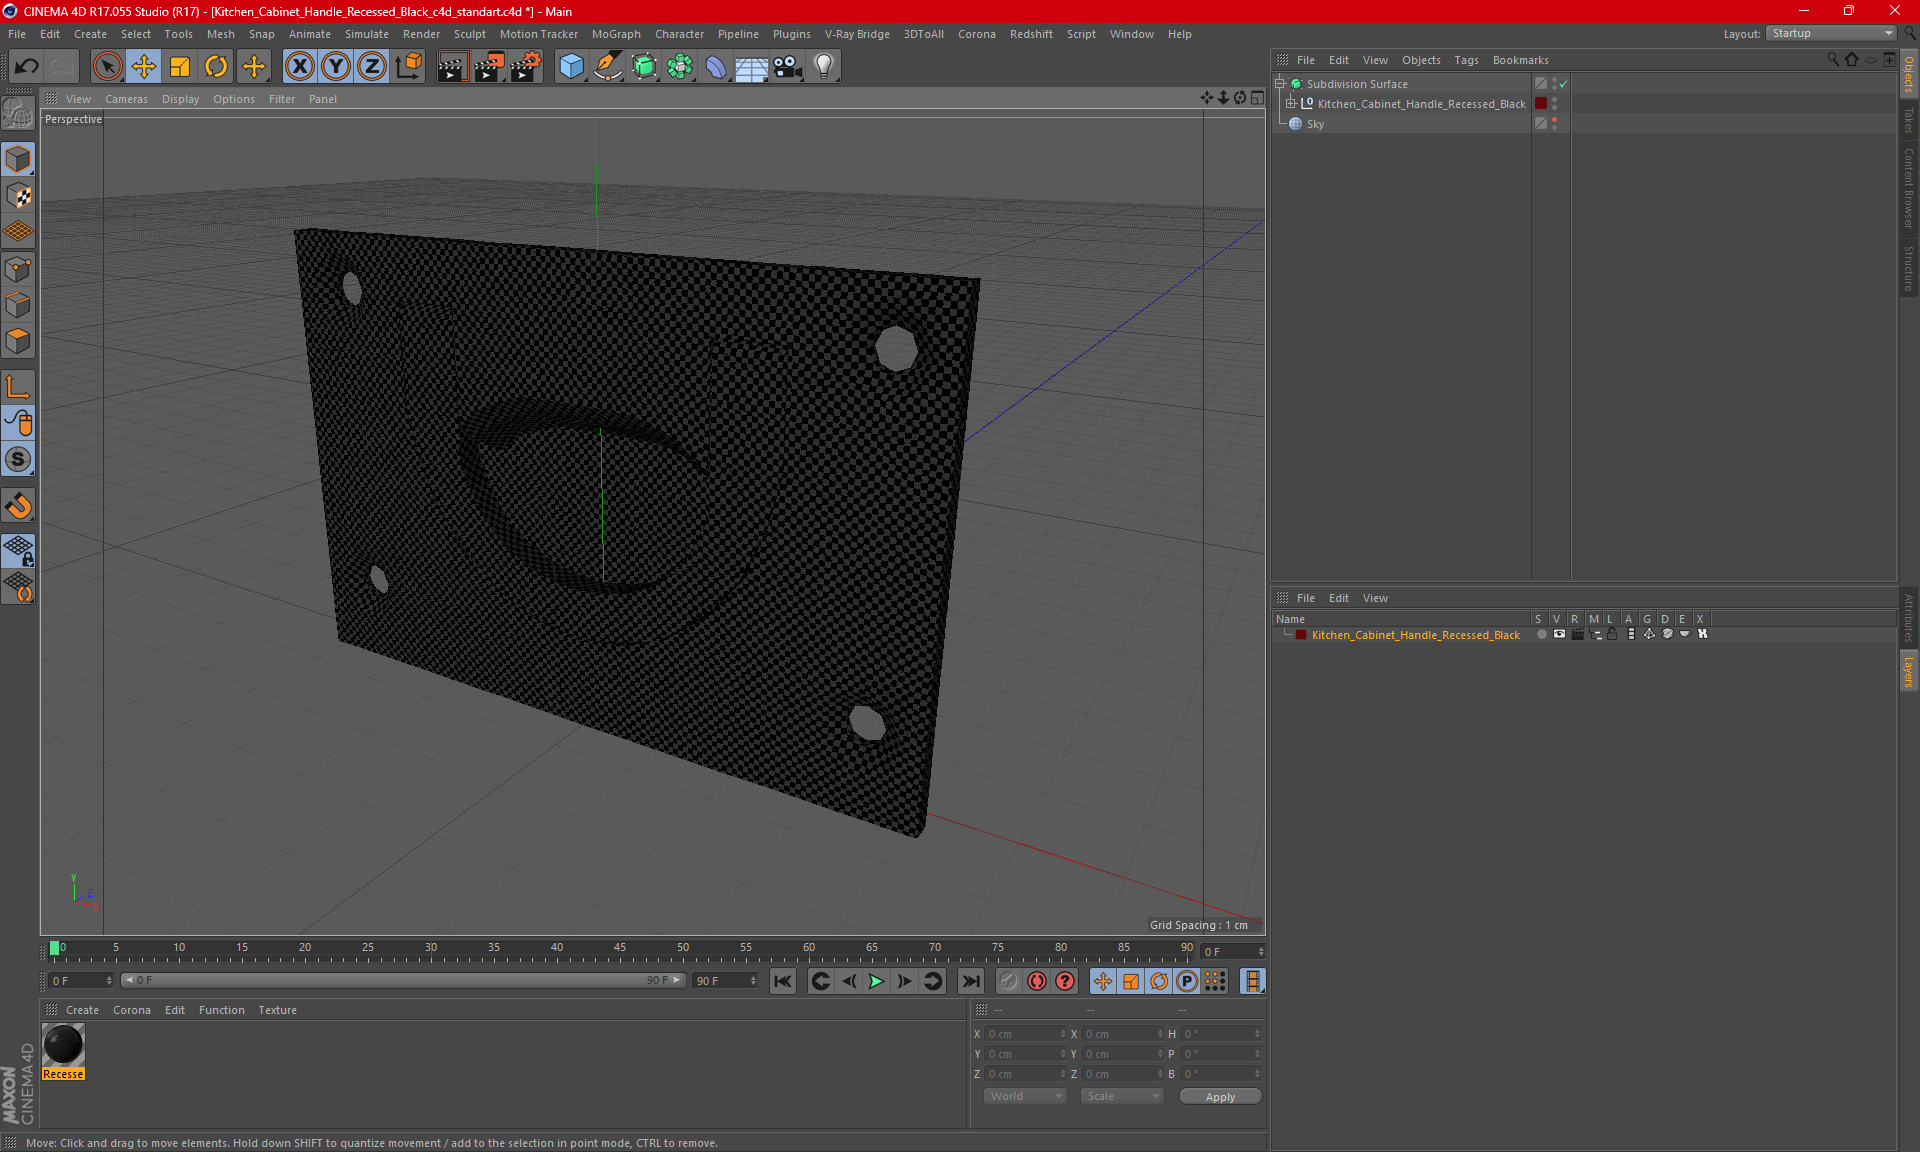Image resolution: width=1920 pixels, height=1152 pixels.
Task: Click the Camera object icon
Action: pos(788,67)
